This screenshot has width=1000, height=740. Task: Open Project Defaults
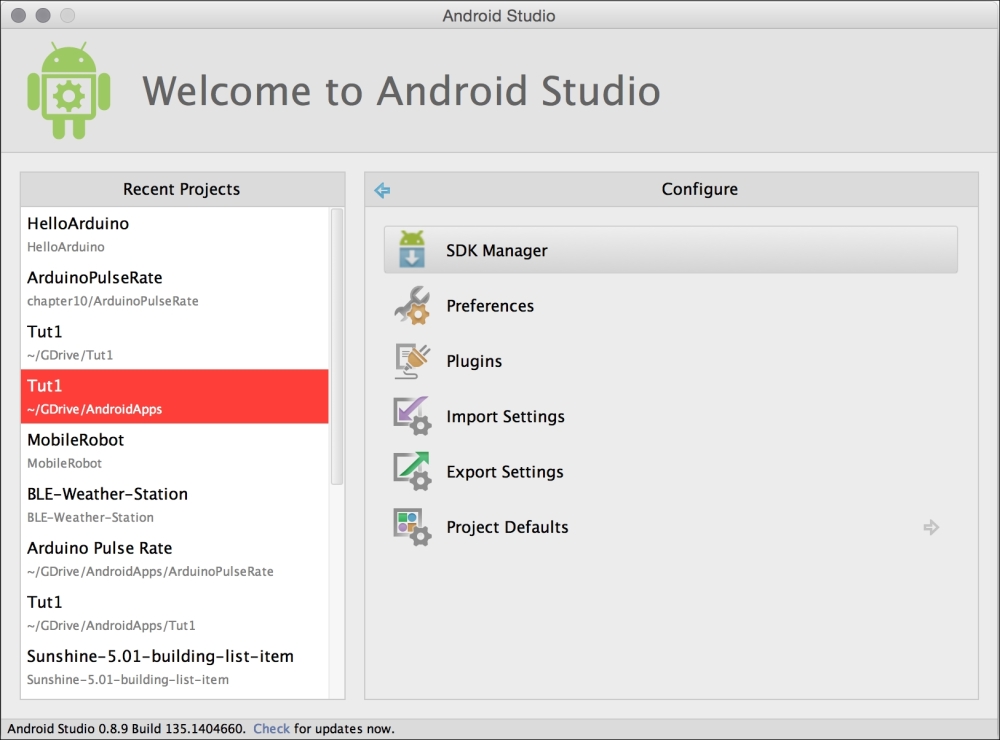click(x=670, y=527)
